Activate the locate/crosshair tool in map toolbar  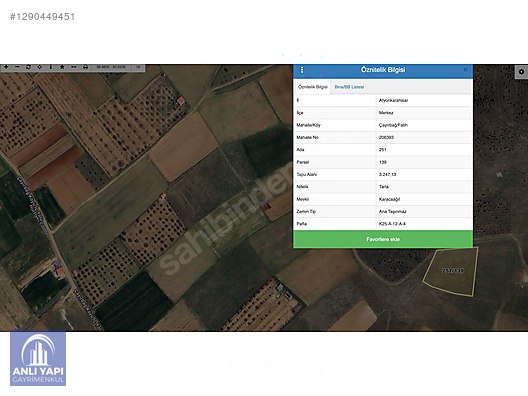[39, 67]
